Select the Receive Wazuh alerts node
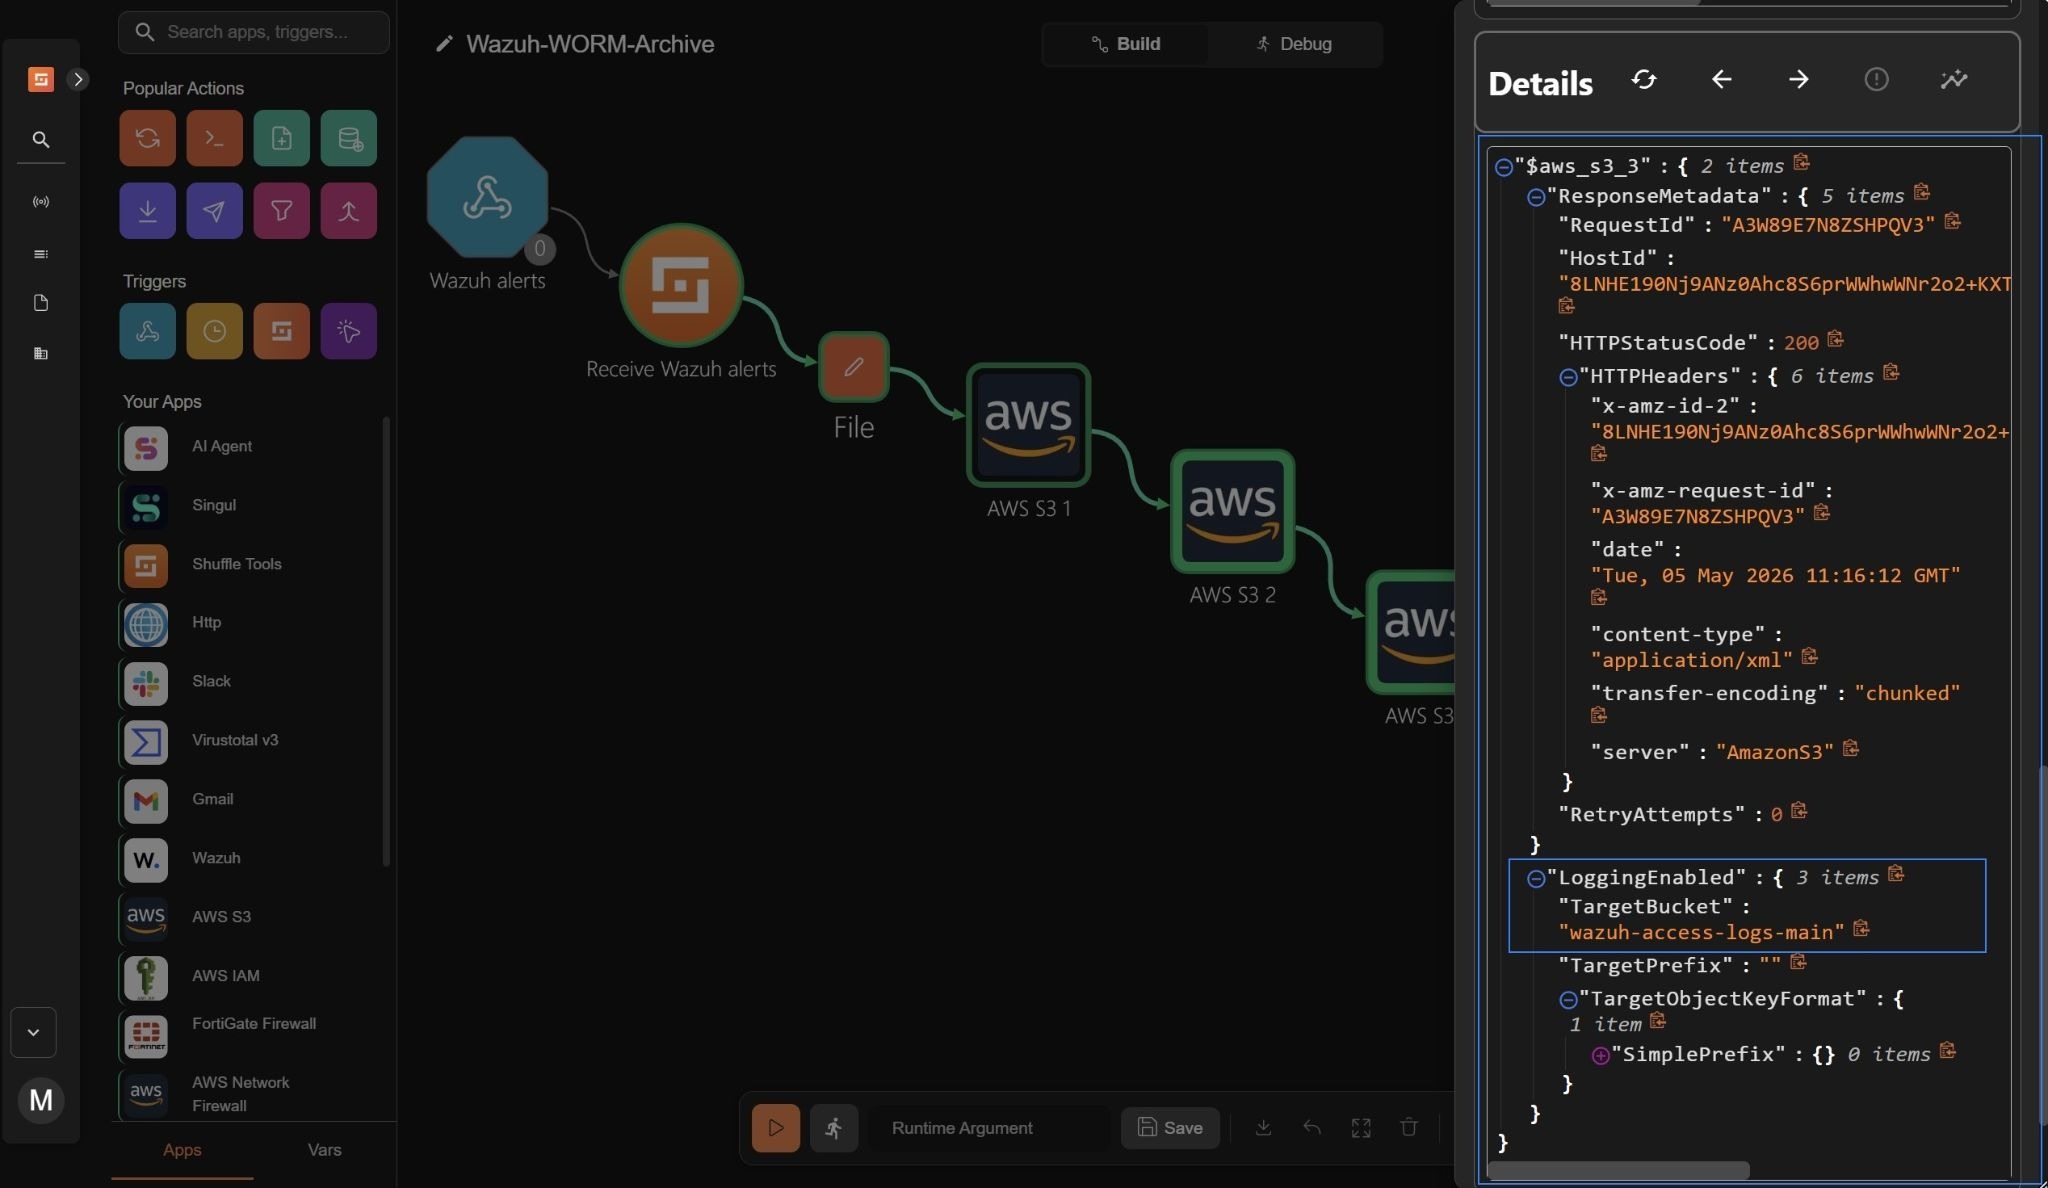The width and height of the screenshot is (2048, 1188). [x=681, y=285]
